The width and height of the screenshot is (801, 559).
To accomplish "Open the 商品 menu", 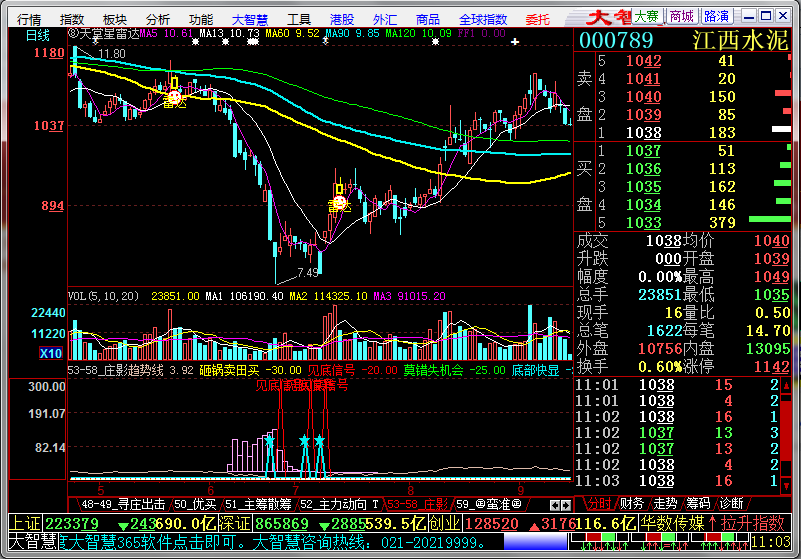I will click(428, 19).
